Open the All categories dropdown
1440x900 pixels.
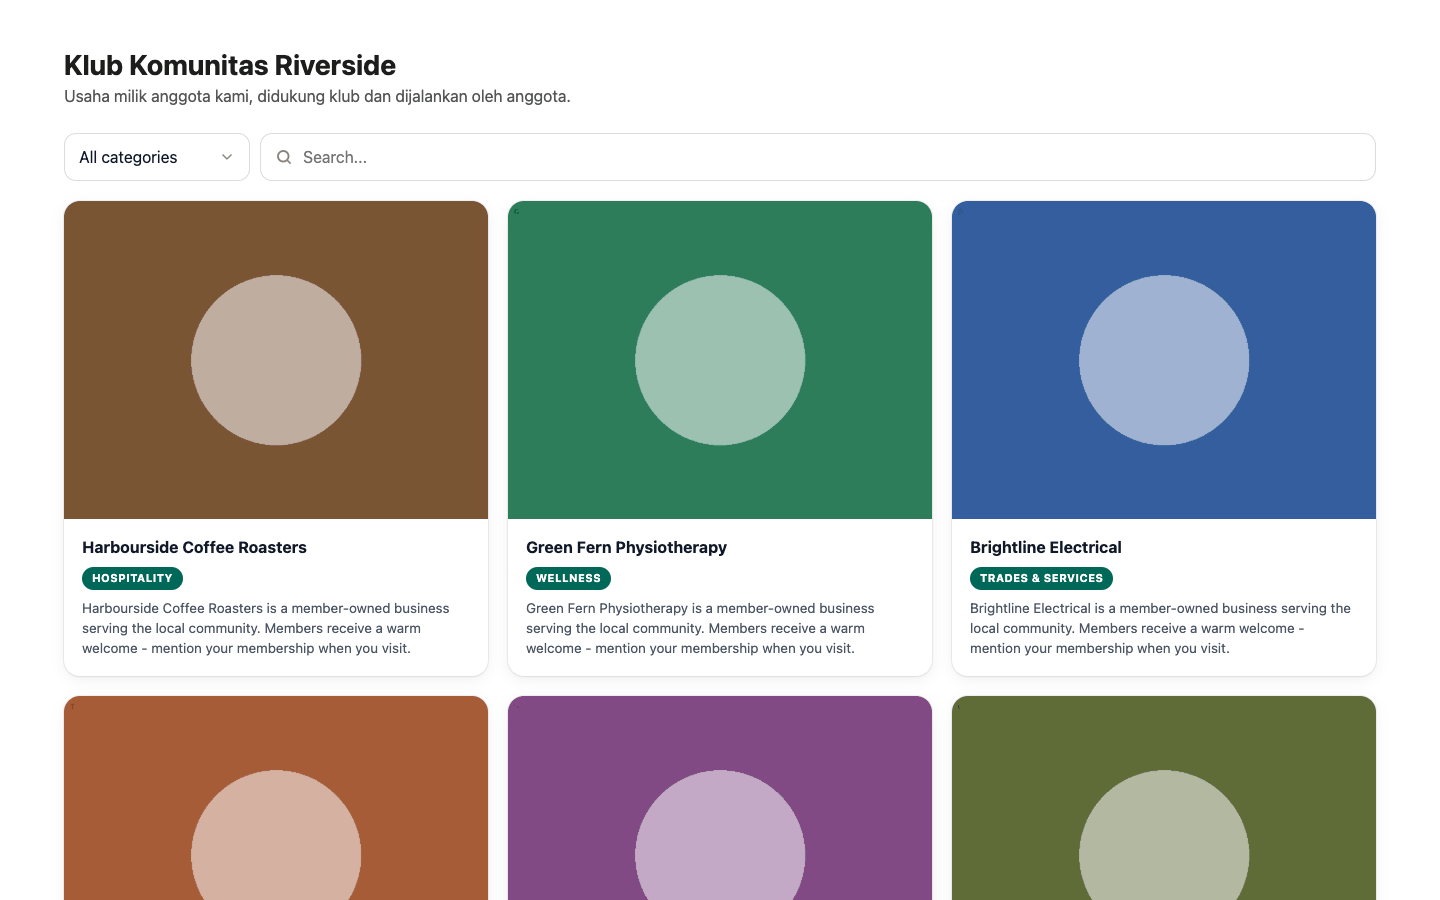point(157,157)
